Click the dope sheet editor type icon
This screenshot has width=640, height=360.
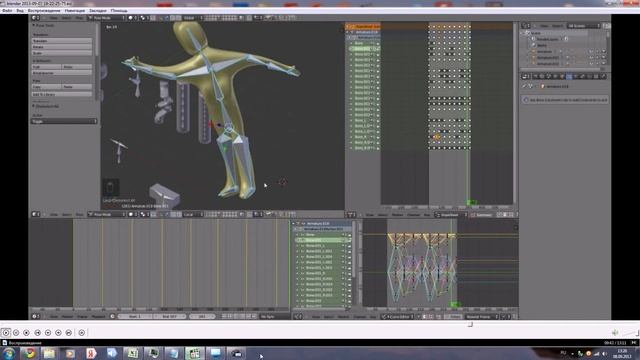point(350,215)
